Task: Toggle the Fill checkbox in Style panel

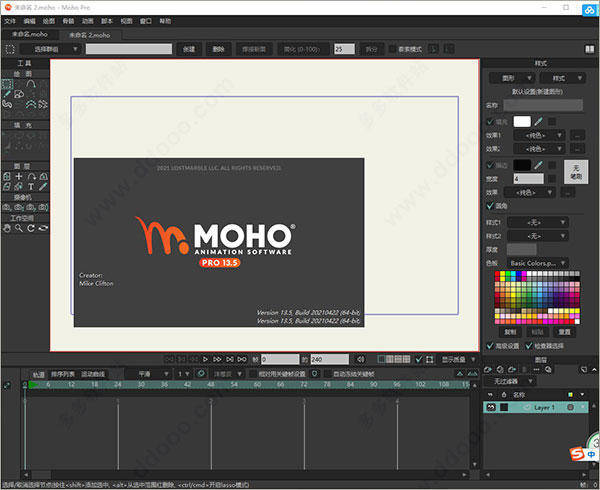Action: coord(490,122)
